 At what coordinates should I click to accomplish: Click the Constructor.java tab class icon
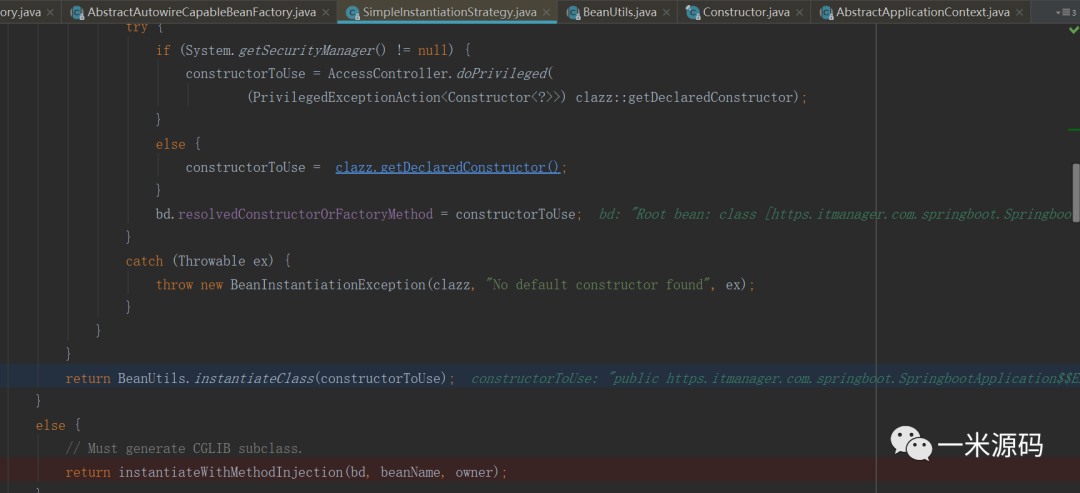click(693, 12)
